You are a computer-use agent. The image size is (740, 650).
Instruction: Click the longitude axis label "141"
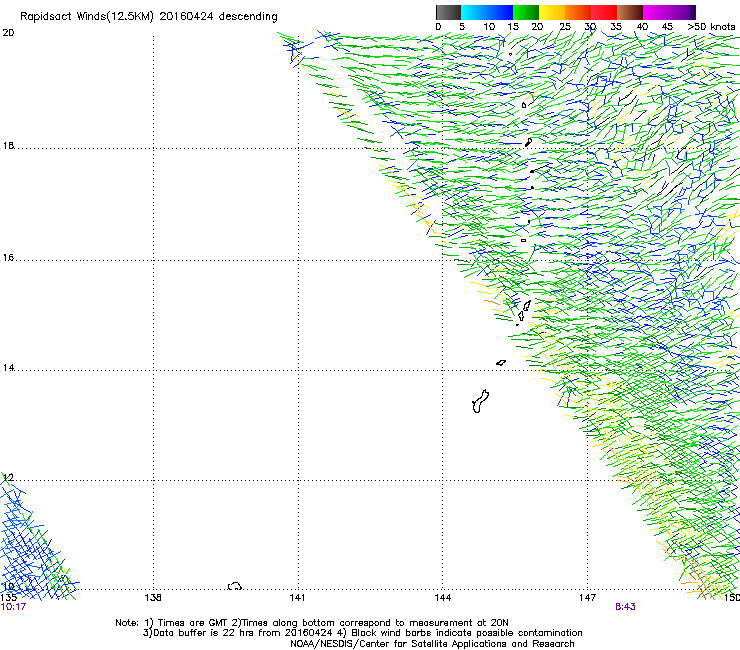pyautogui.click(x=297, y=598)
